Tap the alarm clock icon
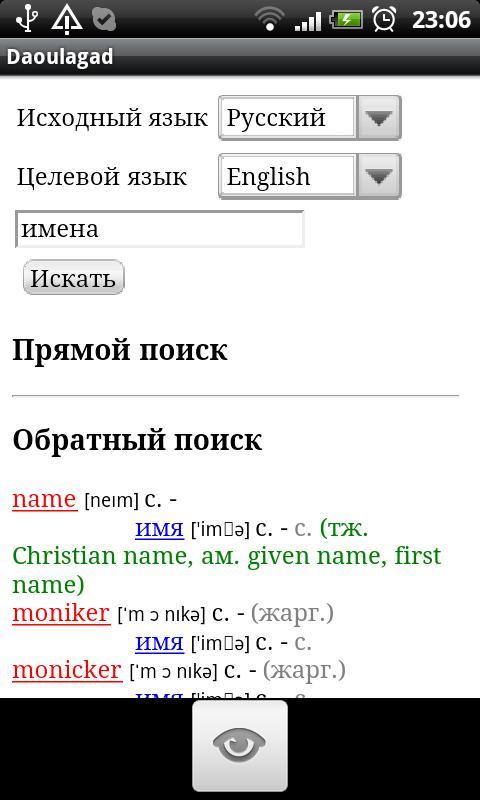480x800 pixels. click(x=384, y=19)
